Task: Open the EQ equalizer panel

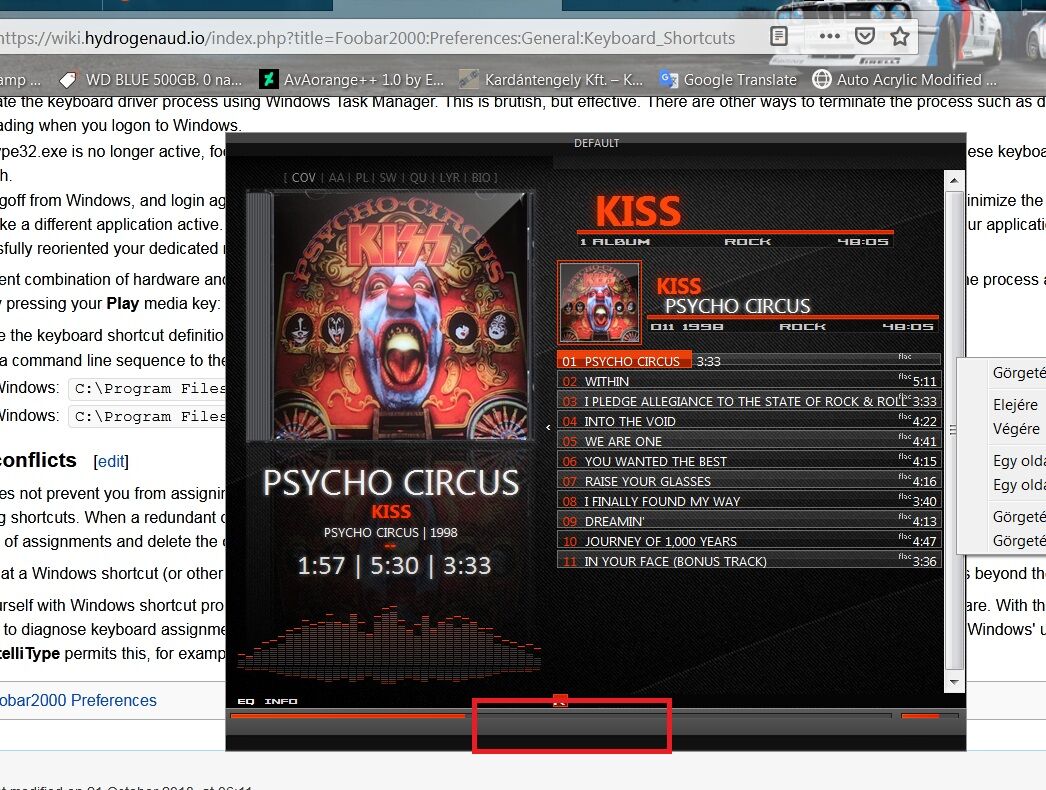Action: tap(245, 701)
